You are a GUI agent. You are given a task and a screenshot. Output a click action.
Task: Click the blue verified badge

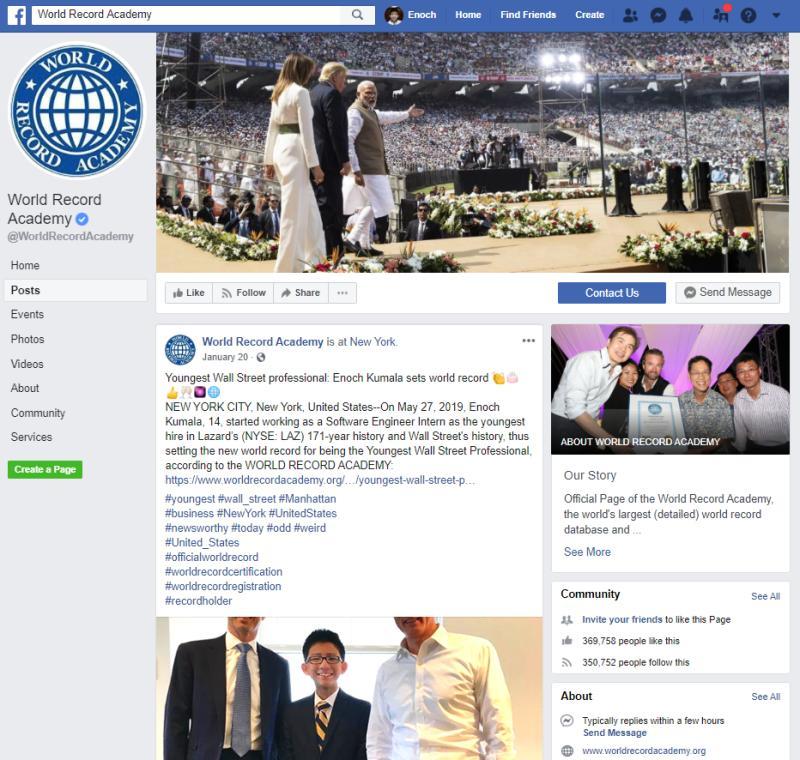[82, 219]
